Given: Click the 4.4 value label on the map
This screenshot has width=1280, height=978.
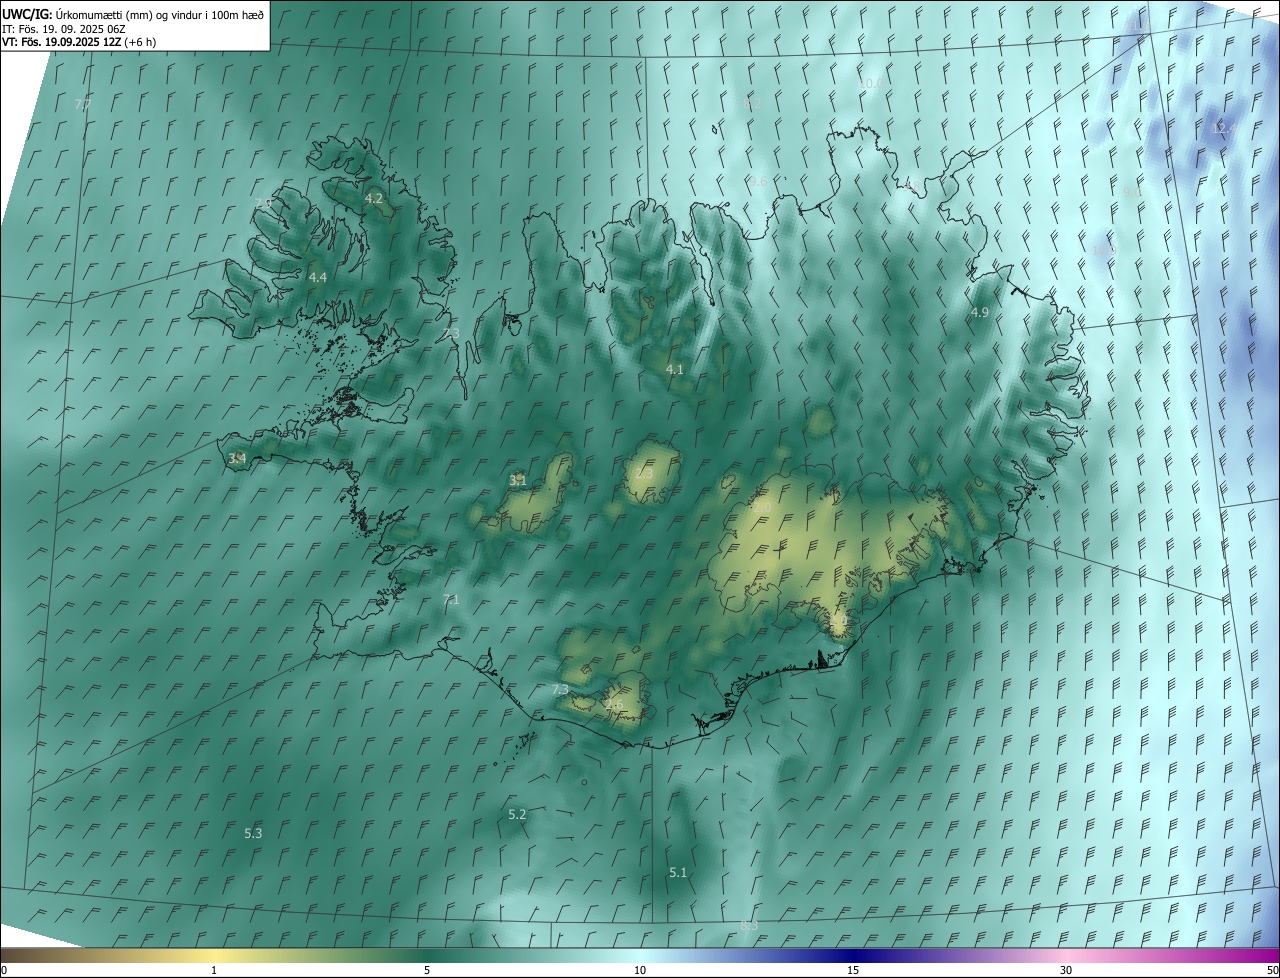Looking at the screenshot, I should [x=318, y=277].
